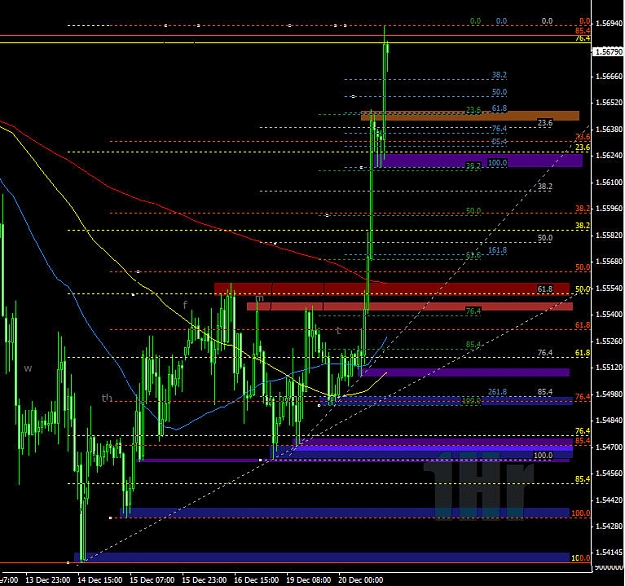Click the 1.54145 price axis label
The image size is (625, 586).
point(609,553)
